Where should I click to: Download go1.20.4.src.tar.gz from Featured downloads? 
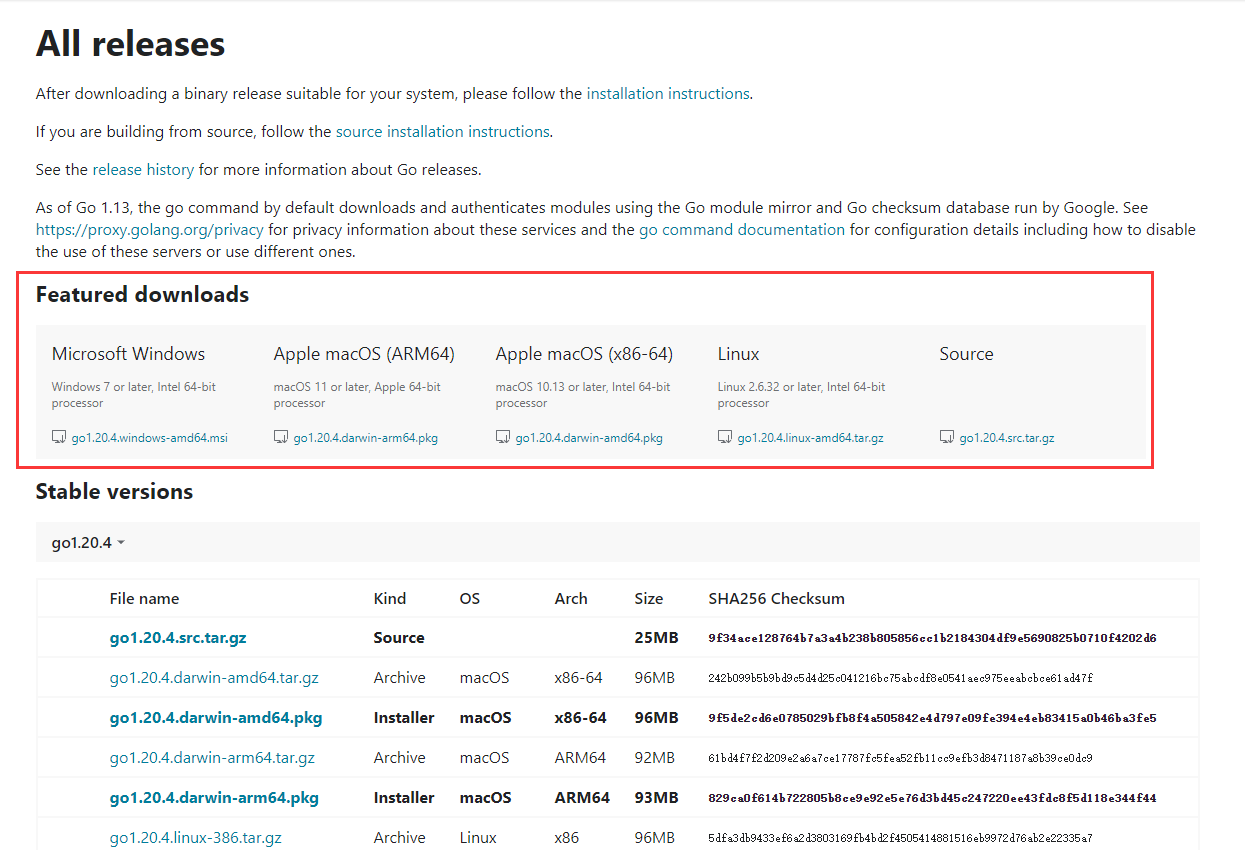1007,437
